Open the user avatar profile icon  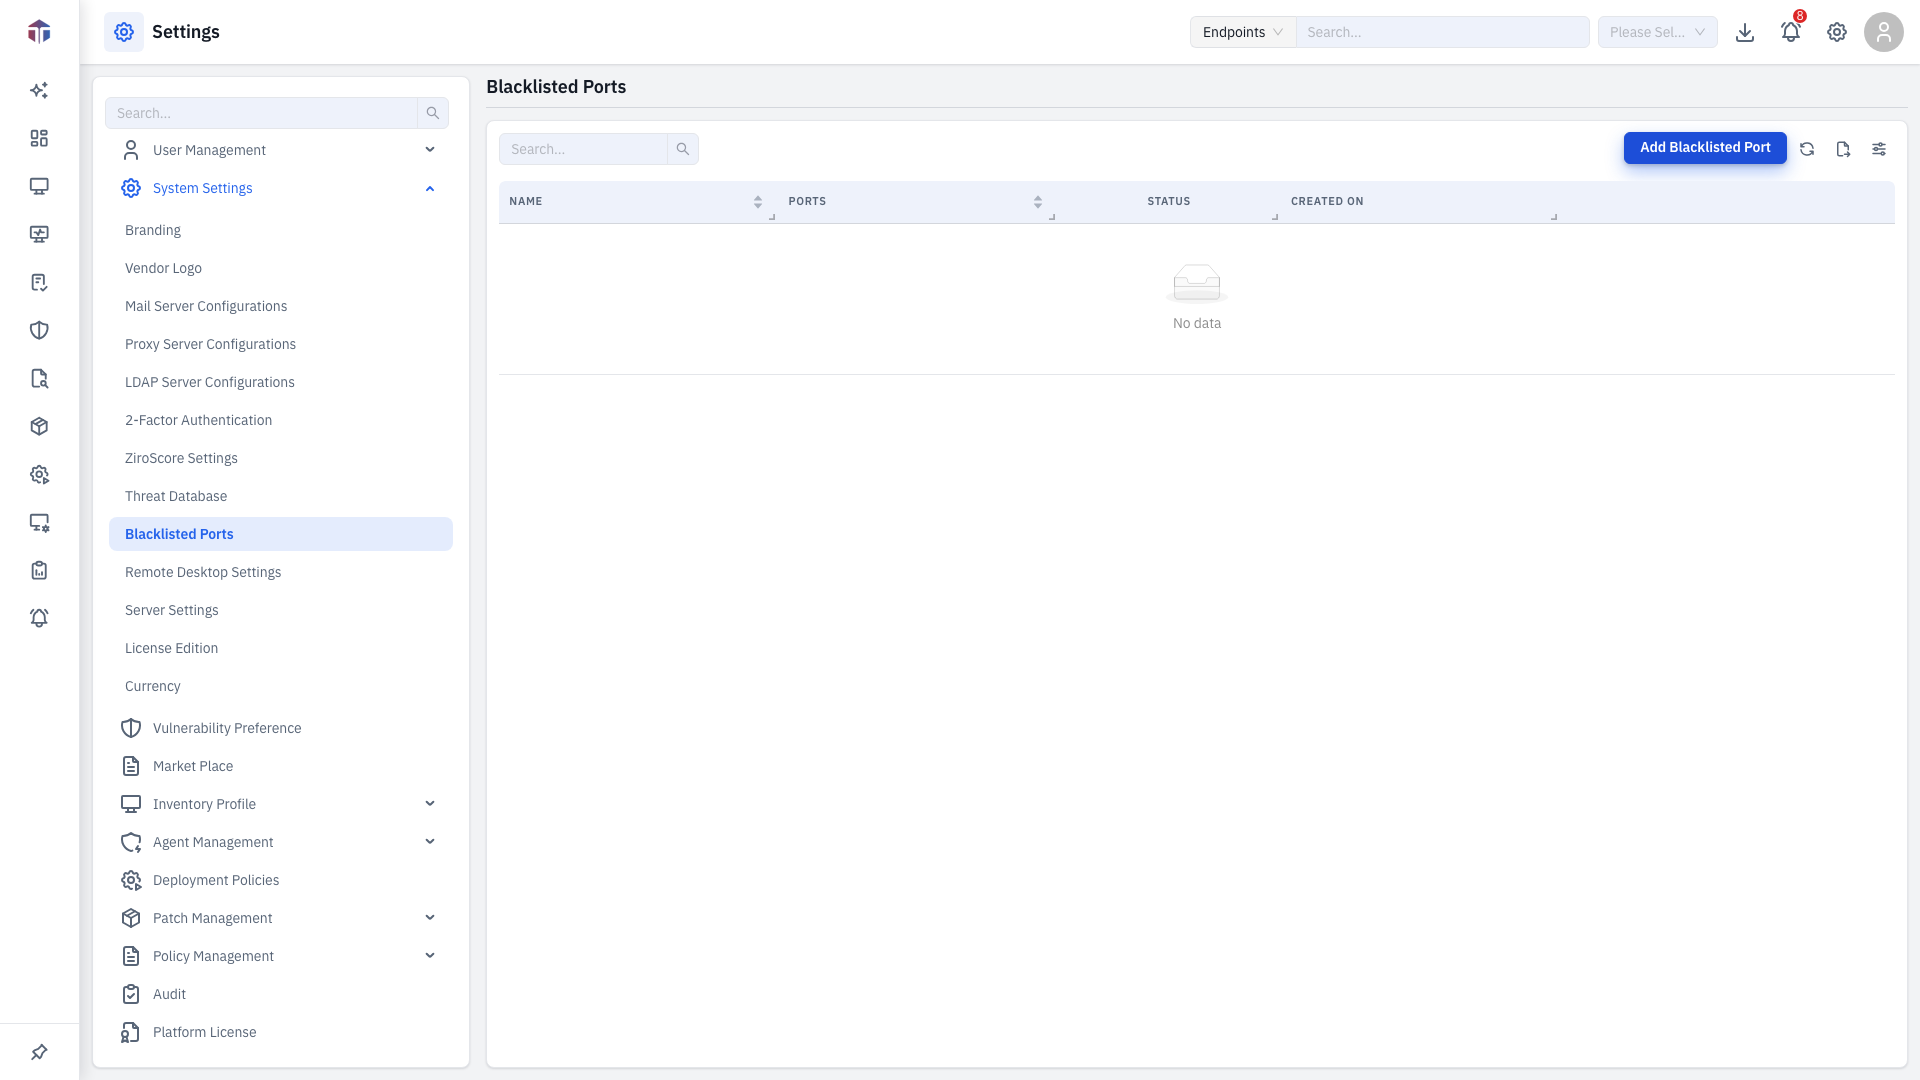coord(1884,32)
